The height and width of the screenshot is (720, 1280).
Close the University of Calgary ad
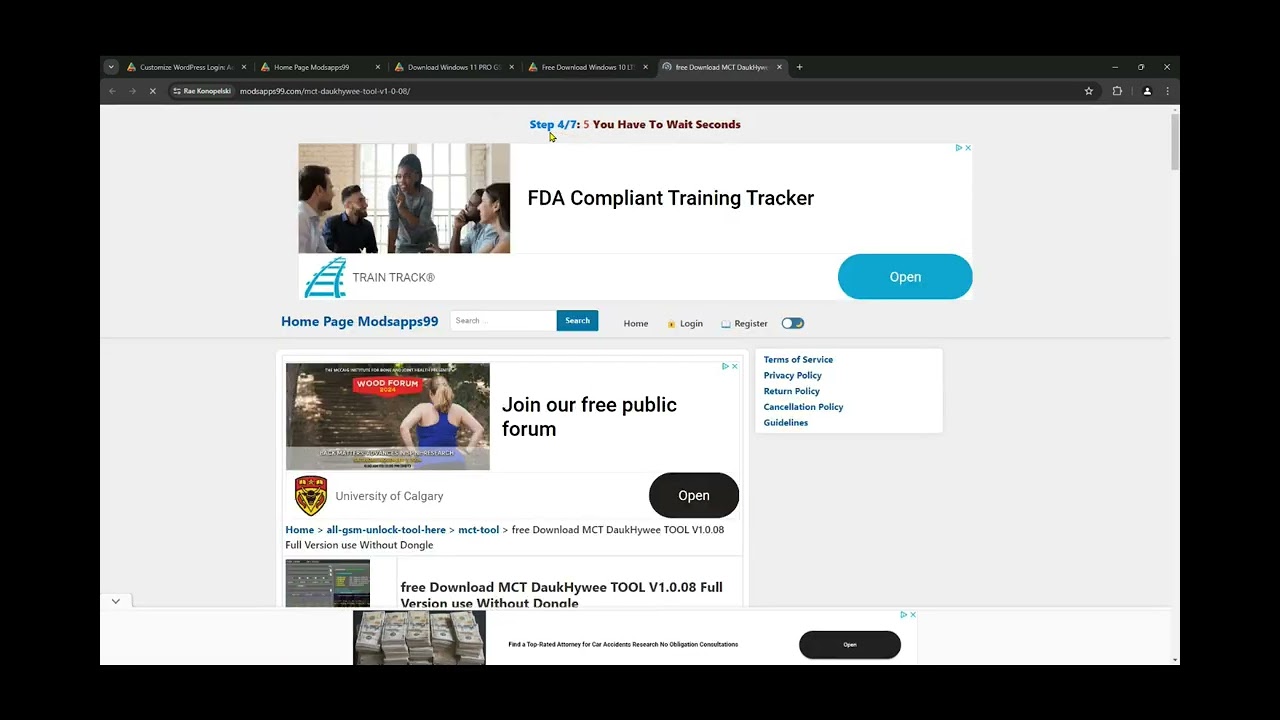[734, 366]
